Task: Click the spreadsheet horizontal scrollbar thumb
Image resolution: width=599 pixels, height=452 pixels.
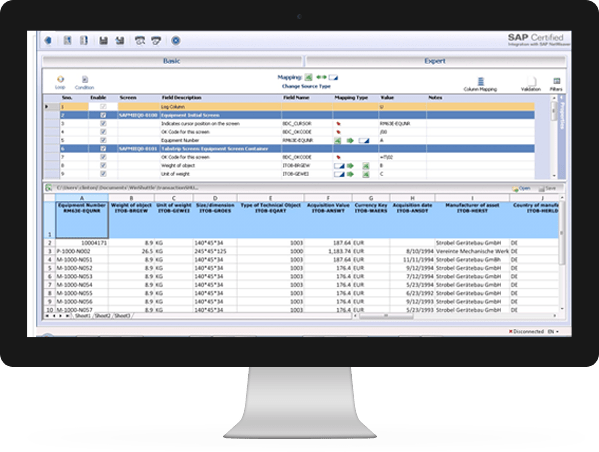Action: 386,316
